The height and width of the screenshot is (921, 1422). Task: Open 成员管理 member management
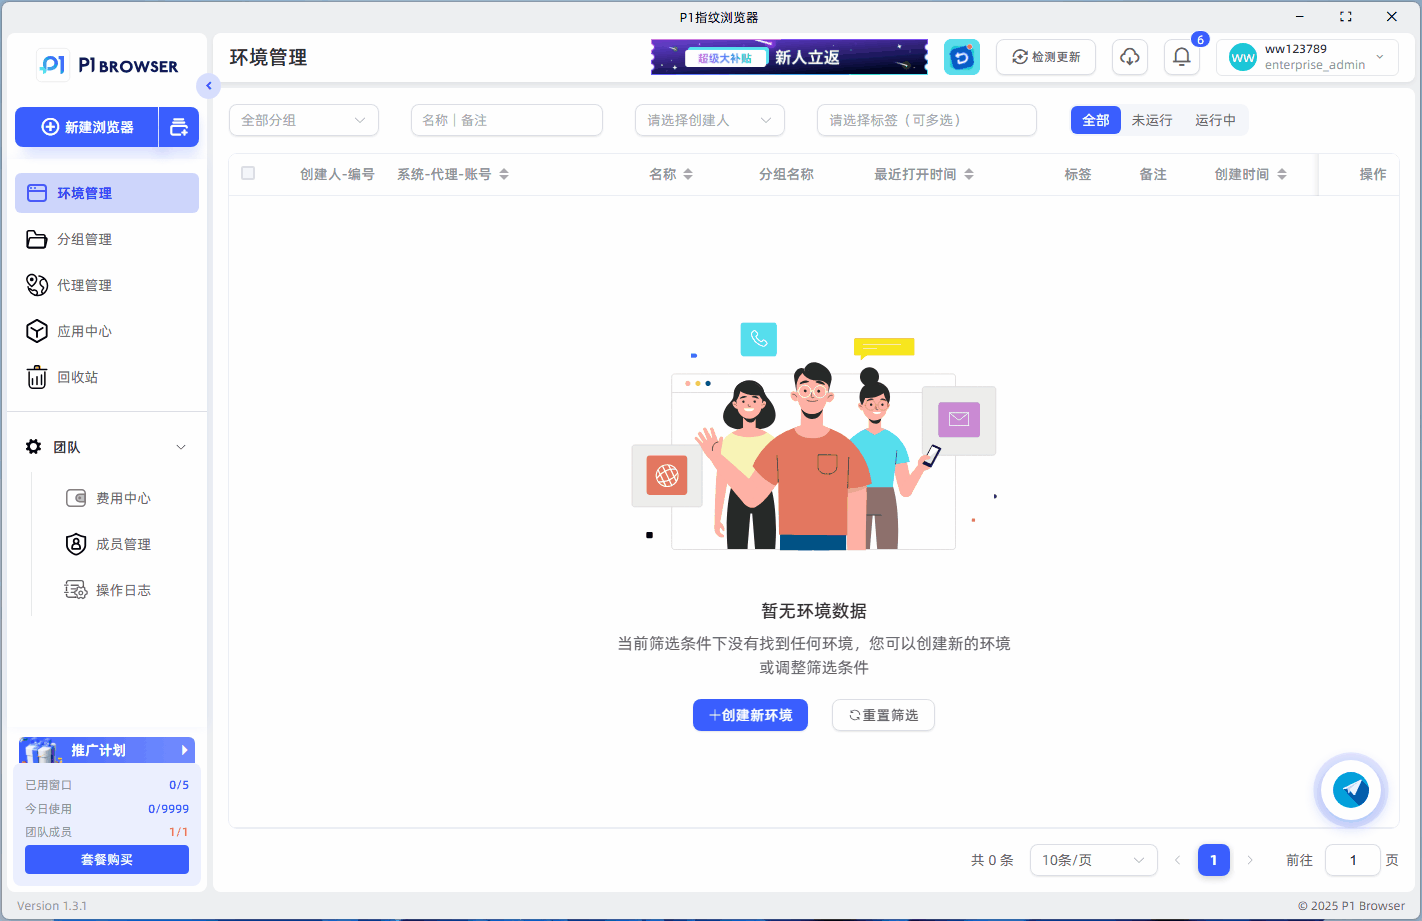pyautogui.click(x=122, y=544)
